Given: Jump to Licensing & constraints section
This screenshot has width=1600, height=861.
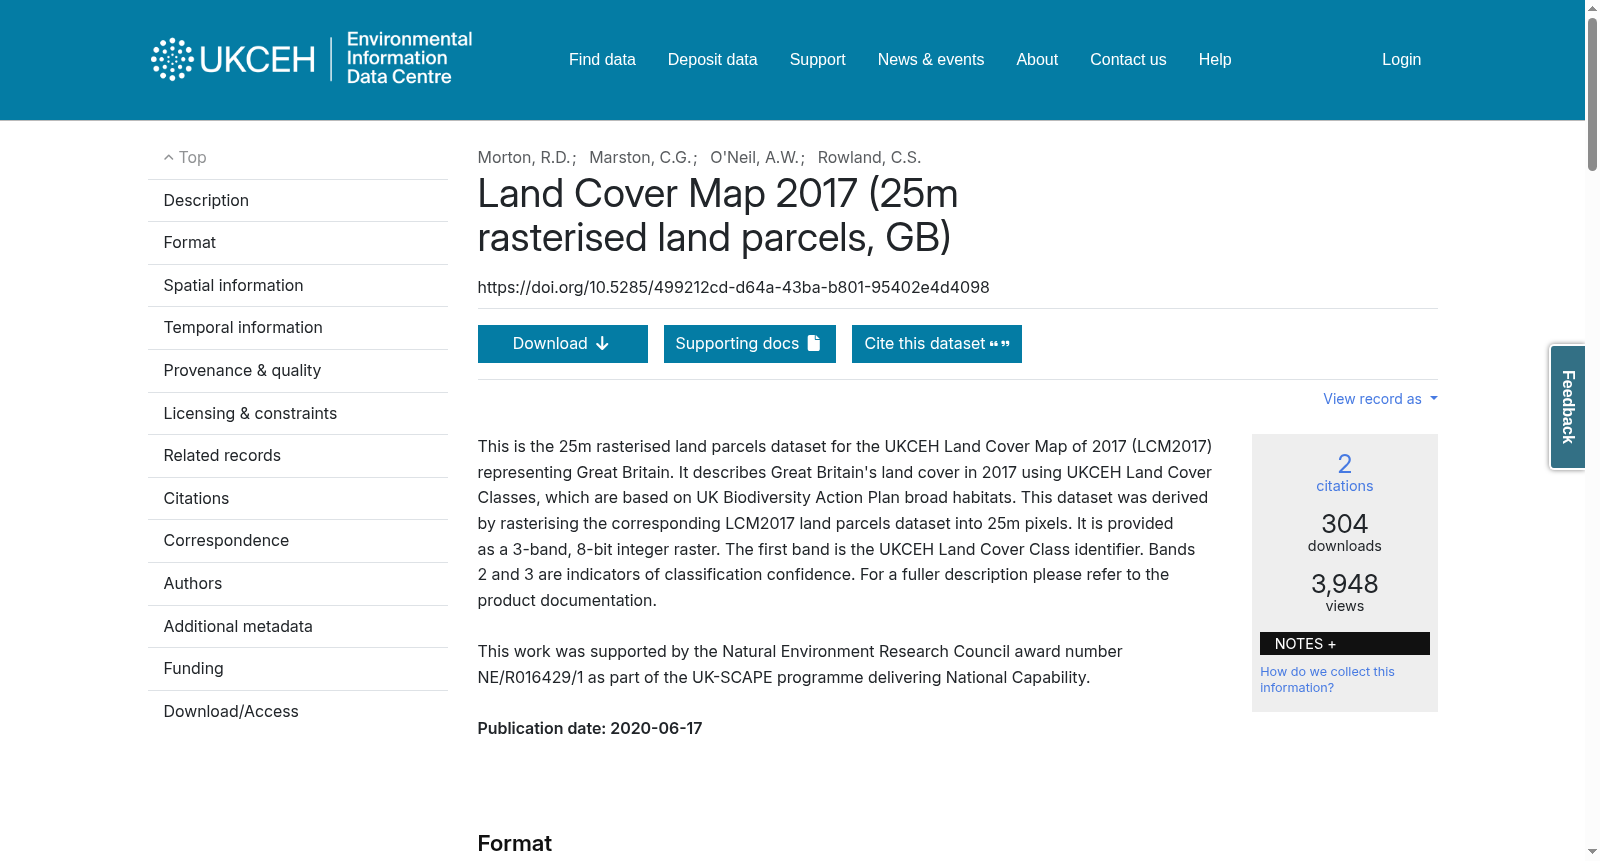Looking at the screenshot, I should tap(298, 414).
